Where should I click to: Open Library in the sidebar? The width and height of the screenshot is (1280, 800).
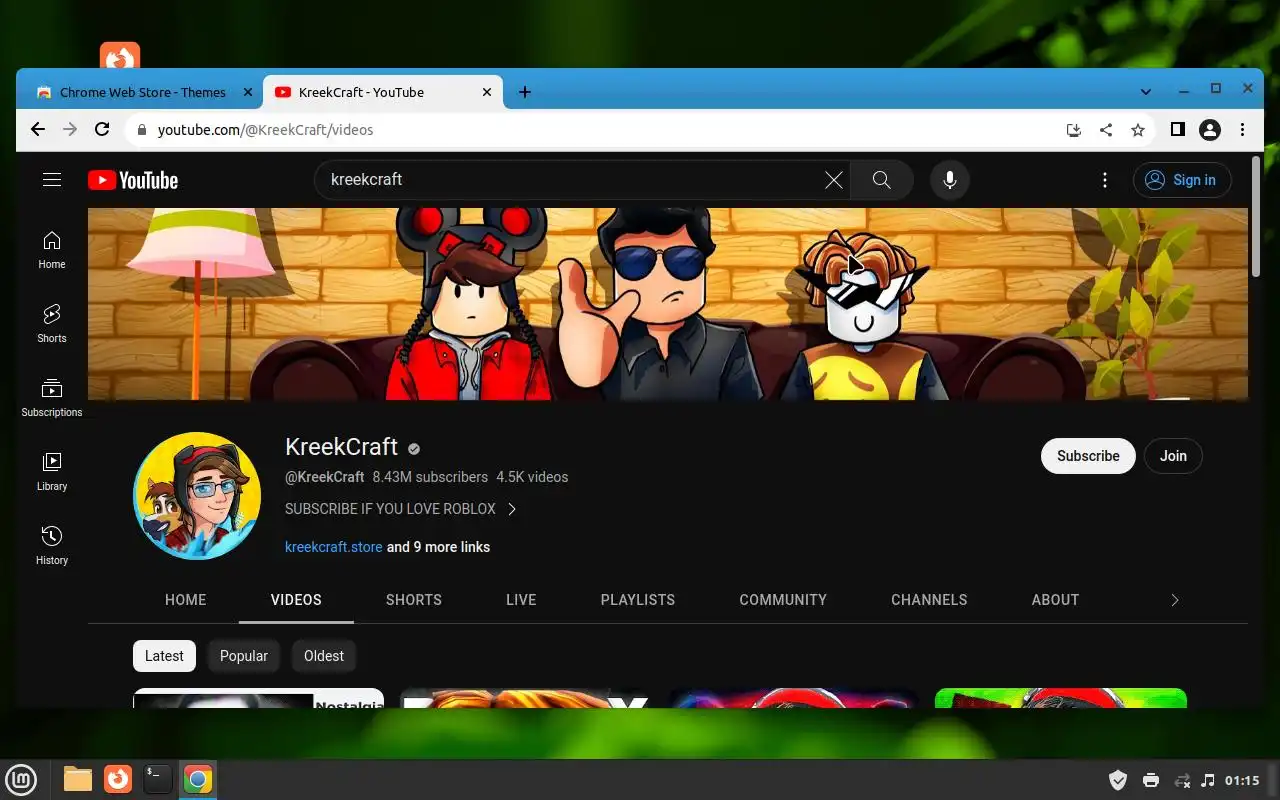pyautogui.click(x=52, y=472)
